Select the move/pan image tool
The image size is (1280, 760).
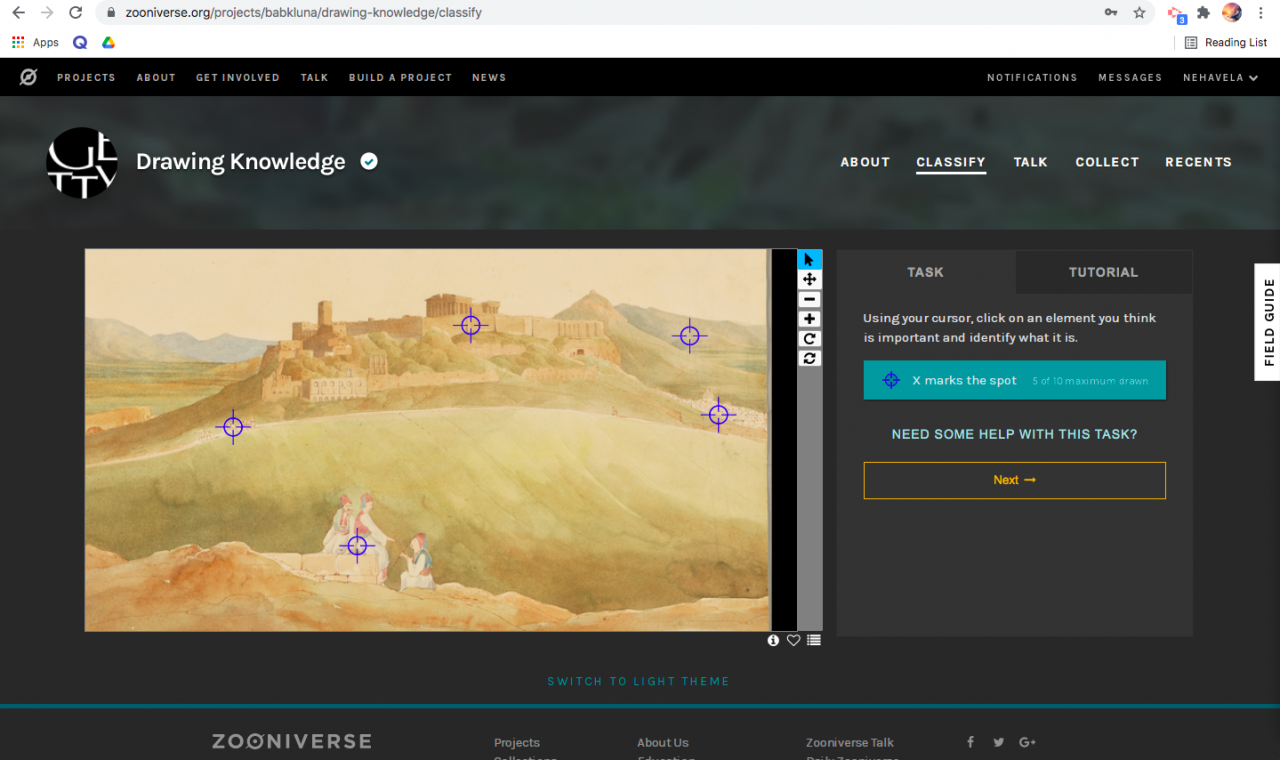click(x=810, y=280)
